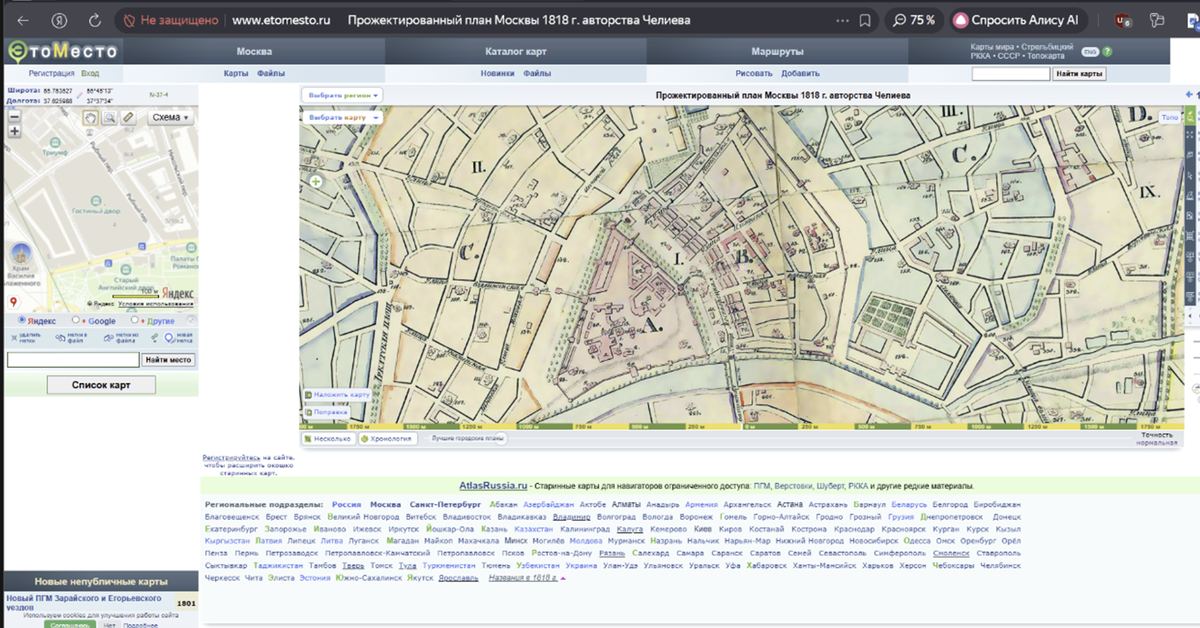The width and height of the screenshot is (1200, 628).
Task: Open Новый ПГМ Зарайского и Егорьевского уездов
Action: pos(84,602)
